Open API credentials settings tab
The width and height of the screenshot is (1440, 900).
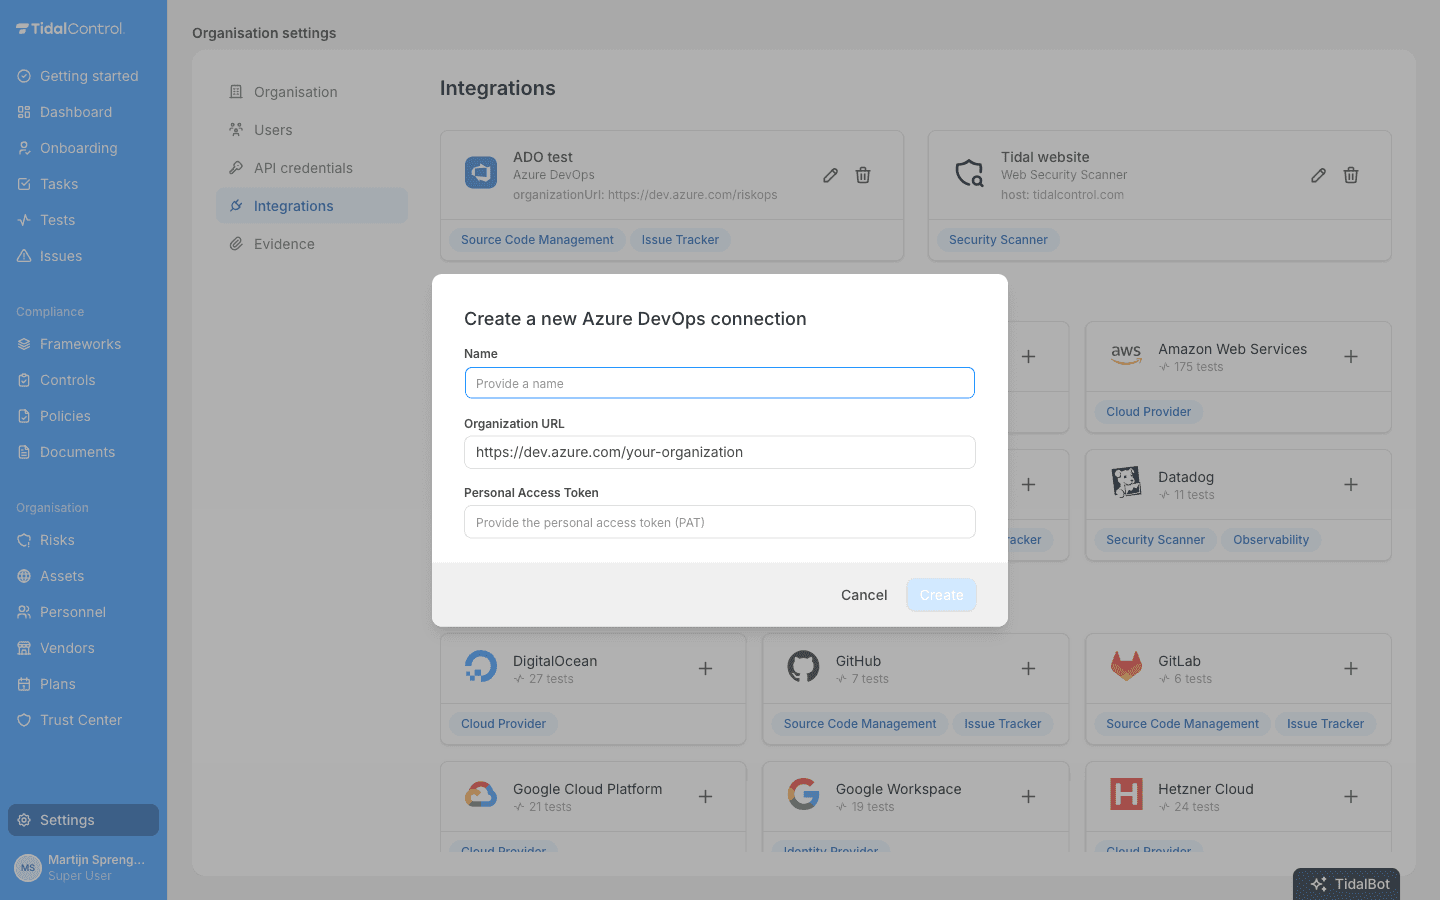click(312, 168)
